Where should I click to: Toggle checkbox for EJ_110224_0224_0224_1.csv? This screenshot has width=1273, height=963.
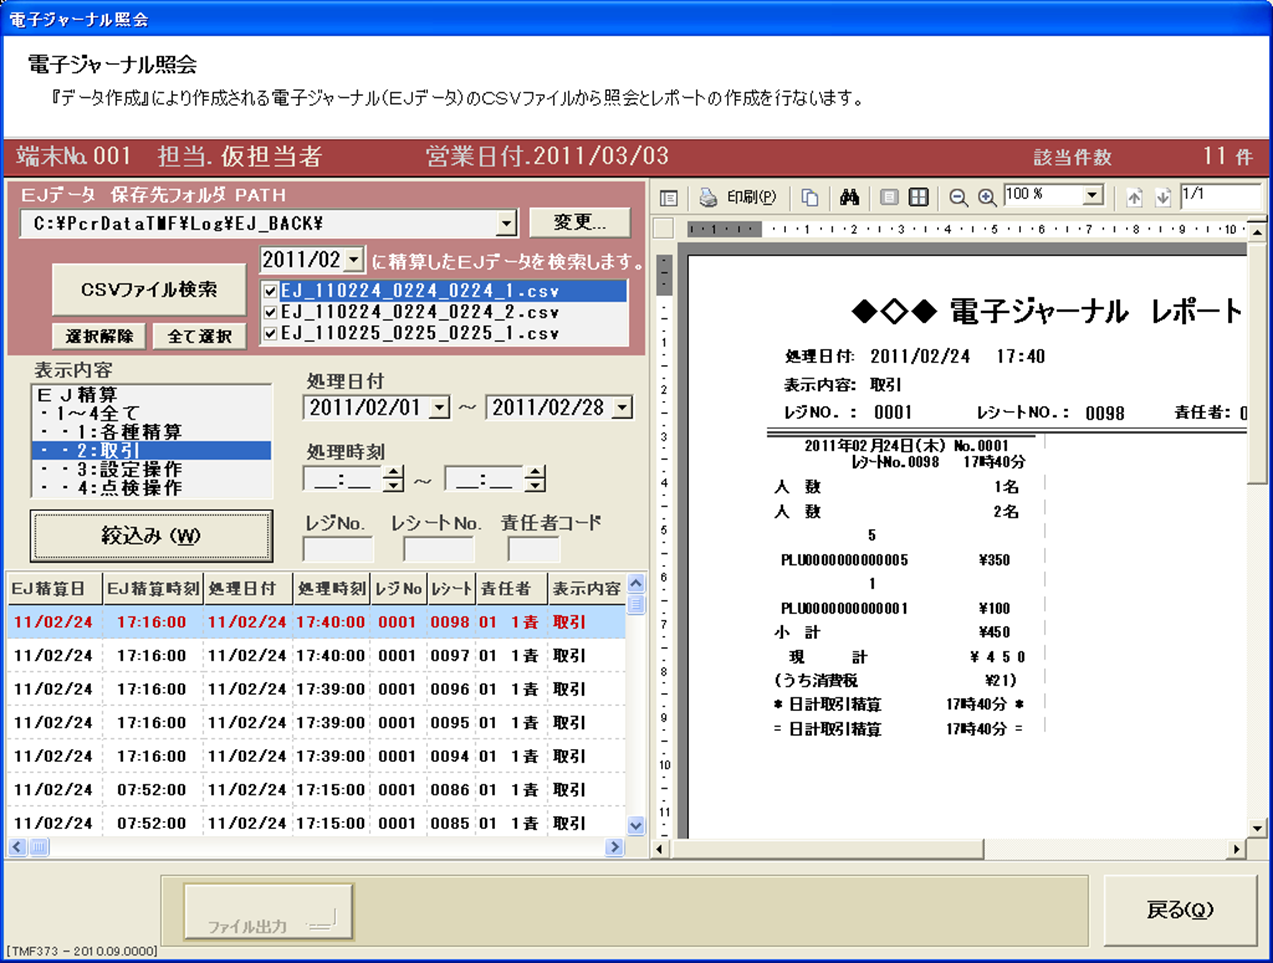[x=270, y=291]
